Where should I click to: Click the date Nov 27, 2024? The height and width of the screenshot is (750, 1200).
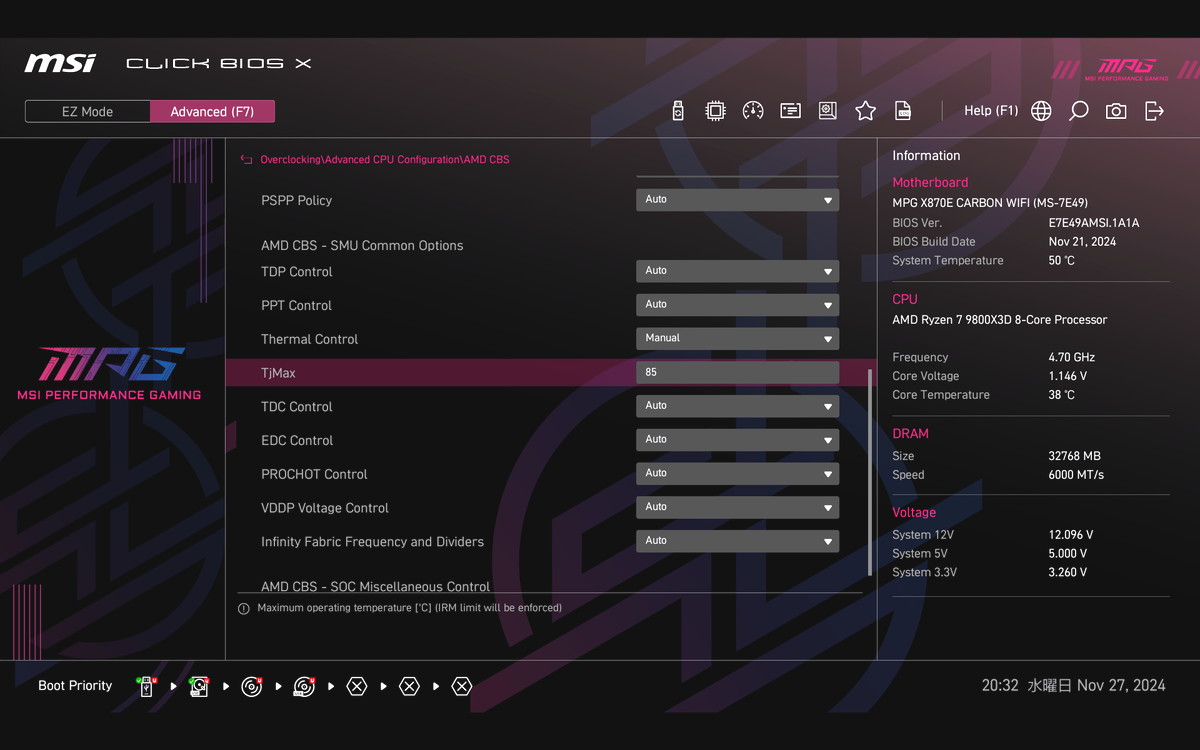pos(1121,686)
